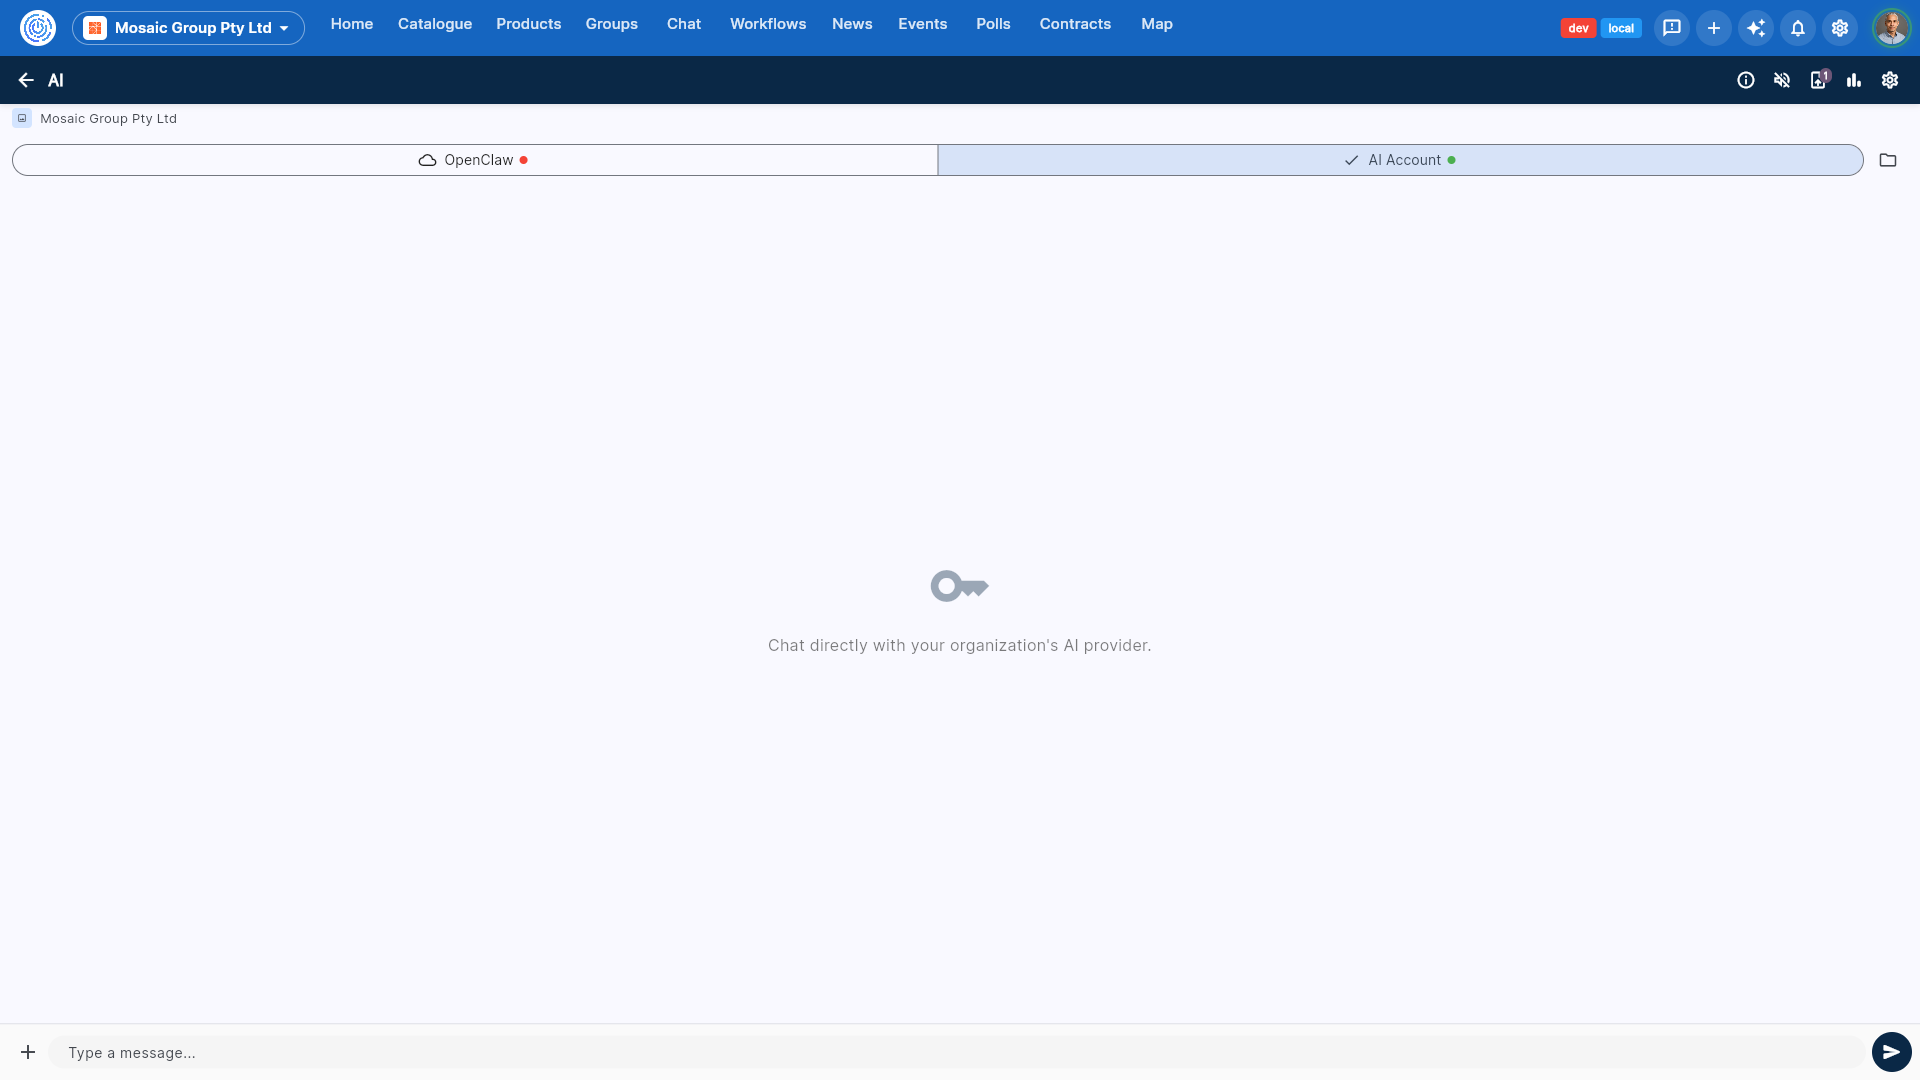Viewport: 1920px width, 1080px height.
Task: Open the notifications bell
Action: pyautogui.click(x=1798, y=28)
